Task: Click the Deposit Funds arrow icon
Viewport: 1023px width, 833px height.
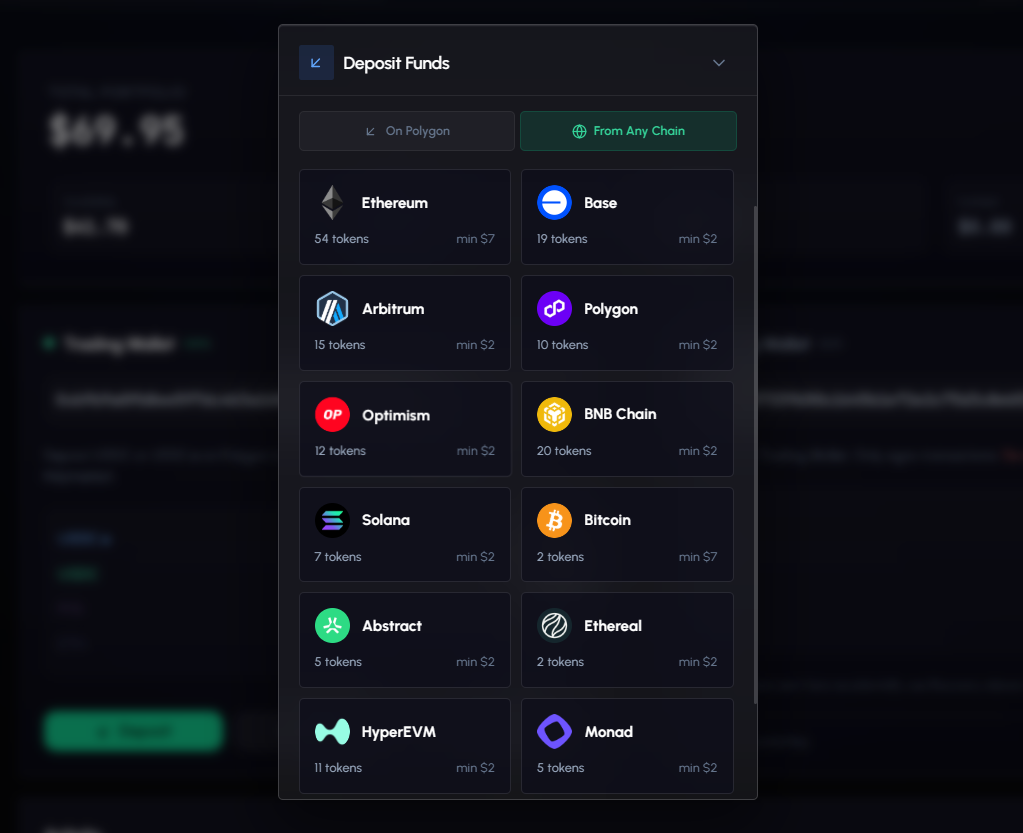Action: coord(316,63)
